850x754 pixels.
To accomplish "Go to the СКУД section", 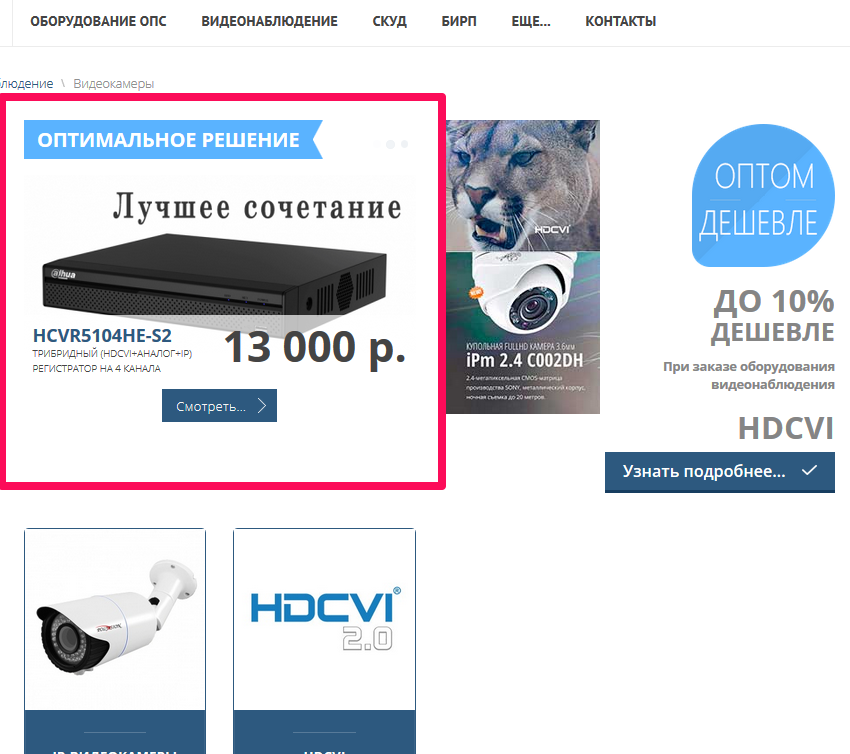I will tap(389, 21).
